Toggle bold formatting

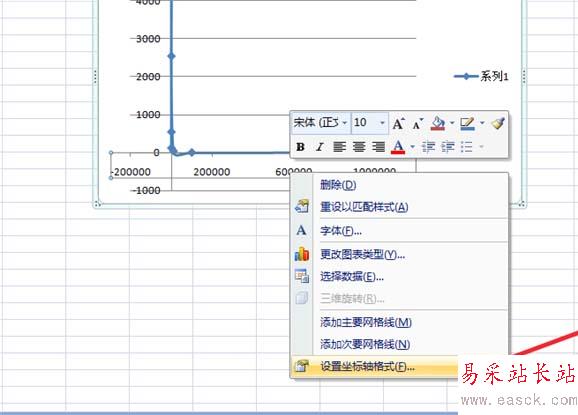[x=300, y=147]
